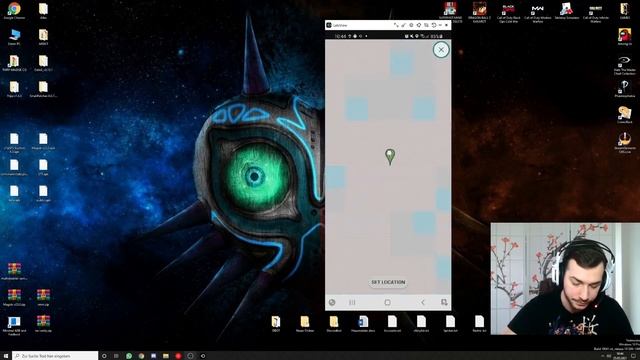Open Call of Duty Black Ops Cold War shortcut
This screenshot has height=360, width=640.
point(509,12)
